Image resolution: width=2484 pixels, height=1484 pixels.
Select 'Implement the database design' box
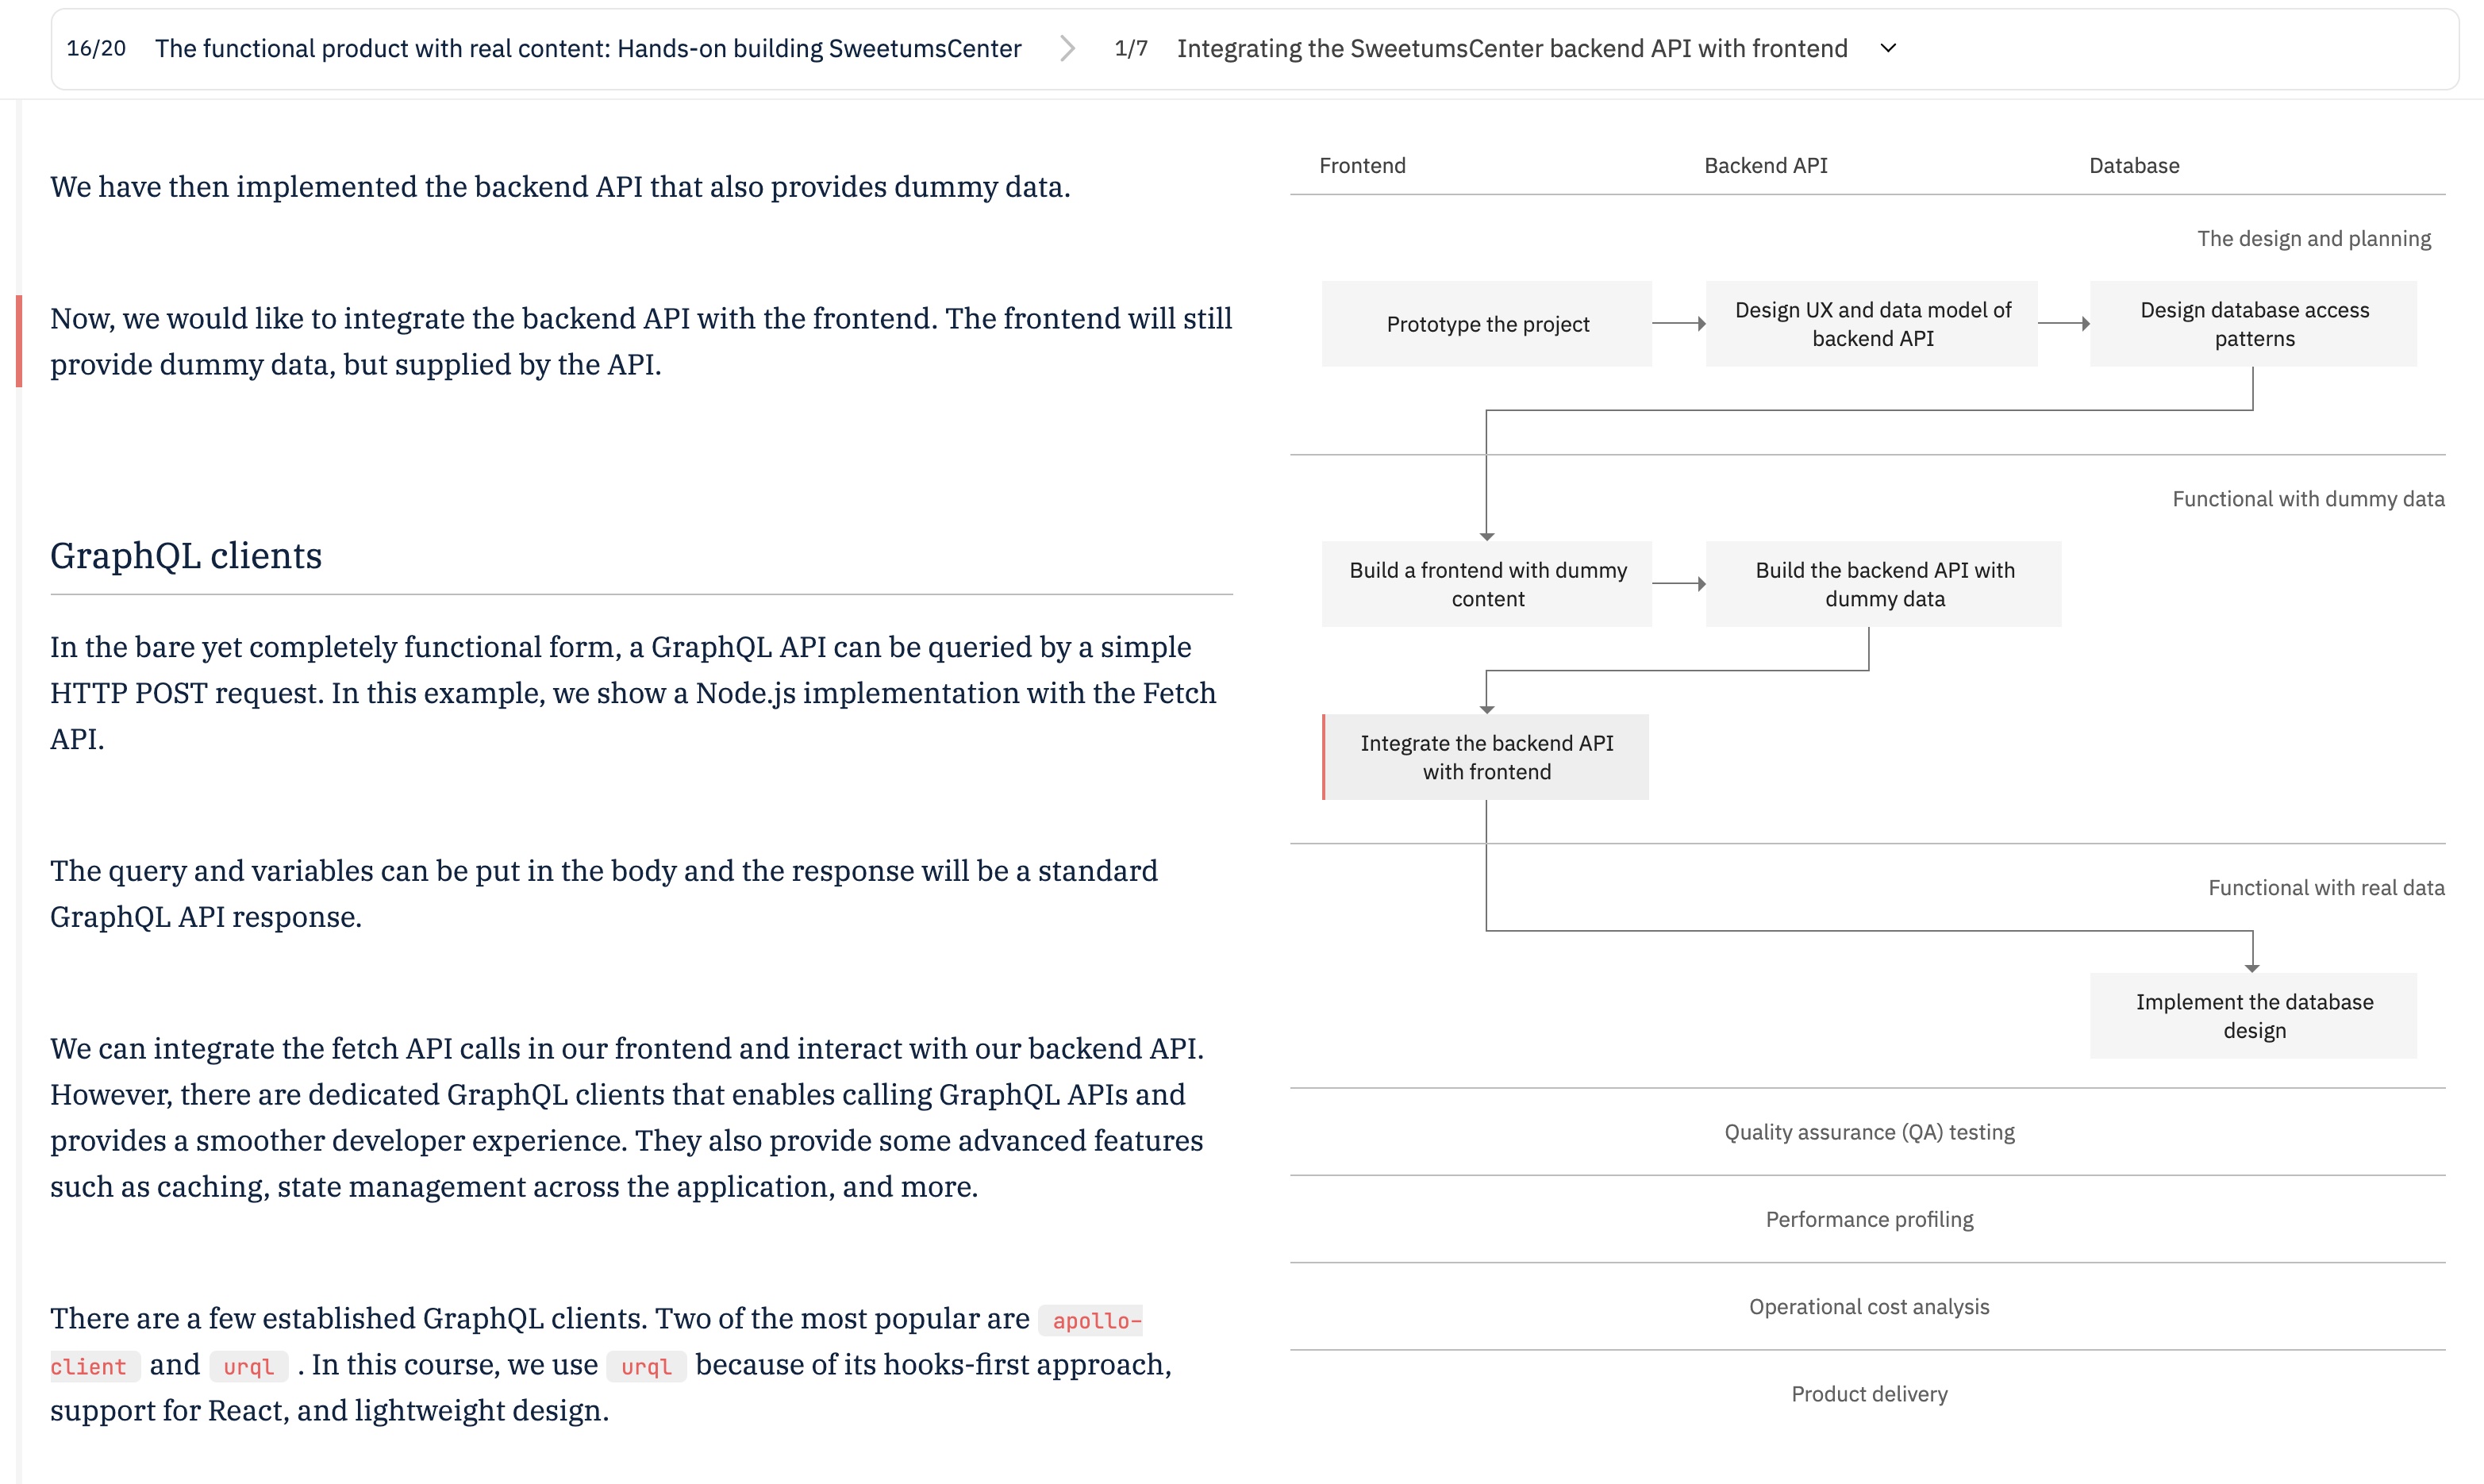coord(2254,1016)
